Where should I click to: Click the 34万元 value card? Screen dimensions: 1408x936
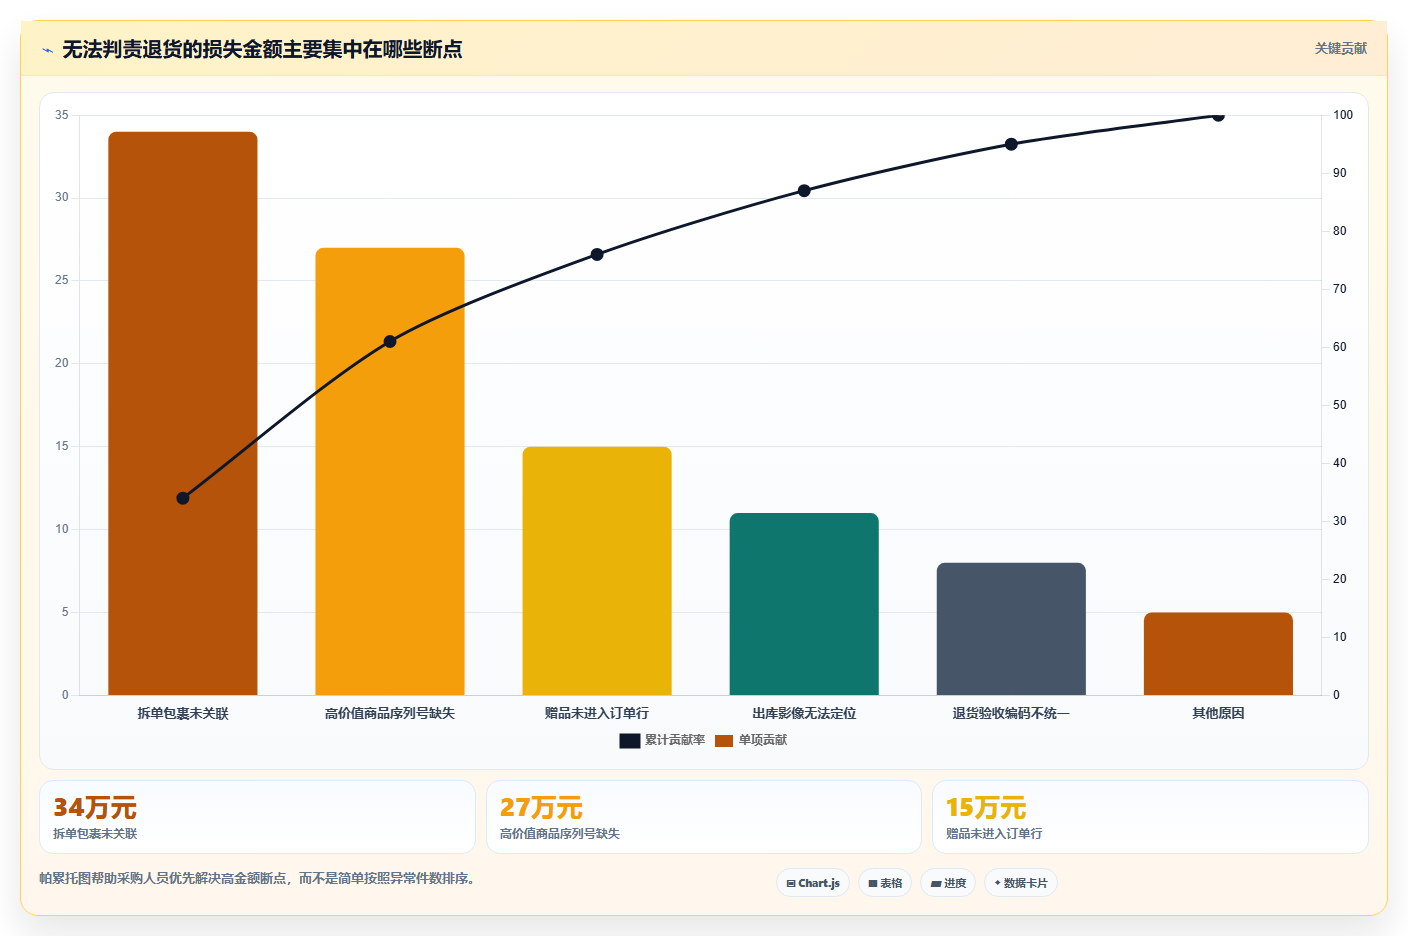coord(257,817)
